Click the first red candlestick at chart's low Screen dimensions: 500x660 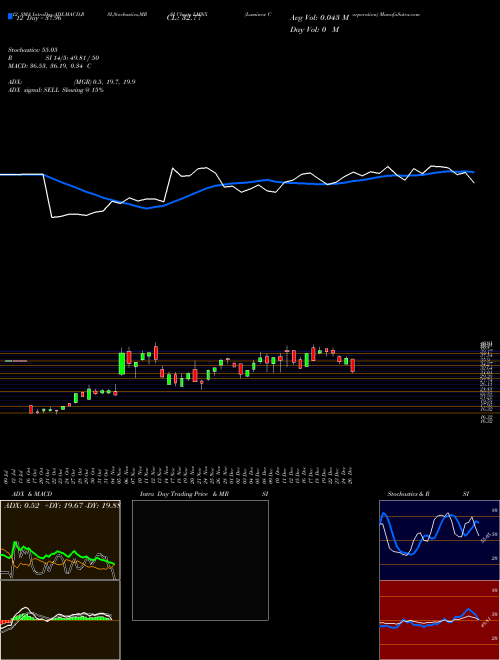click(31, 409)
